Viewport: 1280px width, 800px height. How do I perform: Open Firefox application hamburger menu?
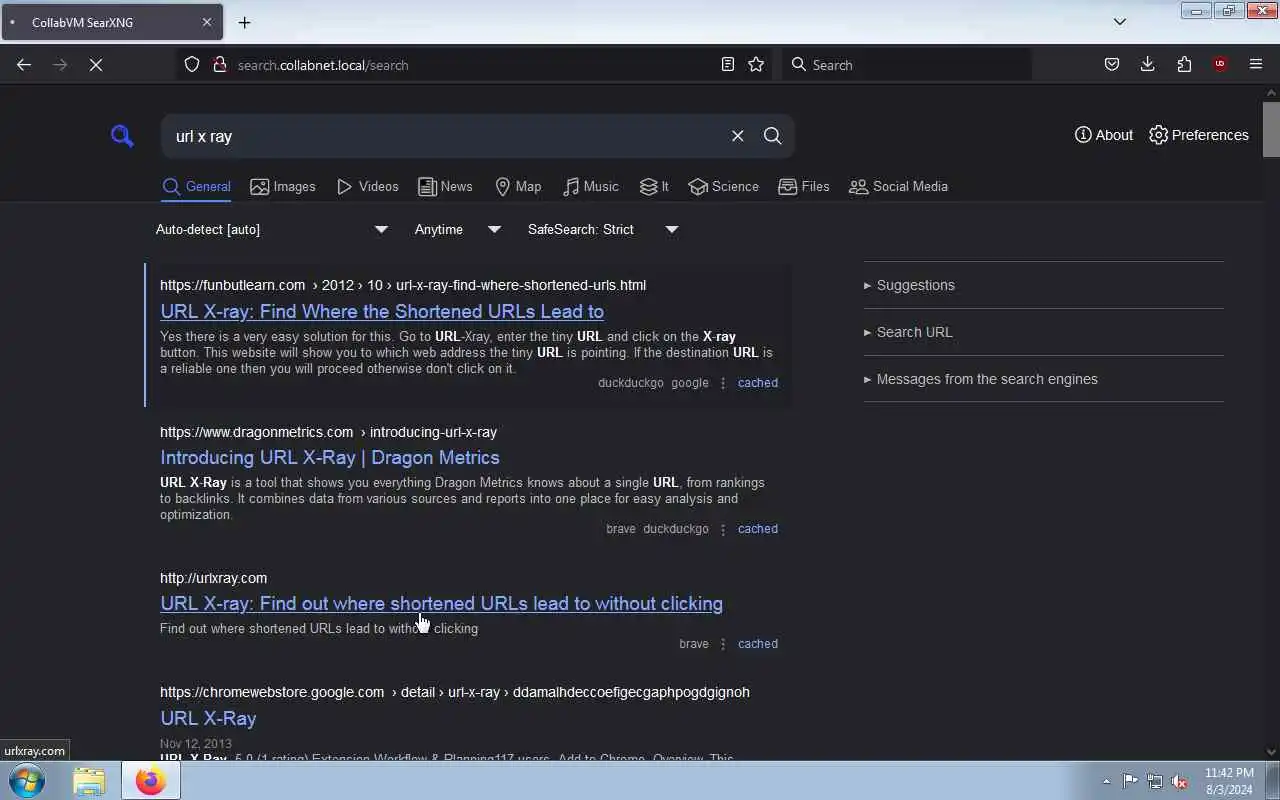(x=1256, y=64)
